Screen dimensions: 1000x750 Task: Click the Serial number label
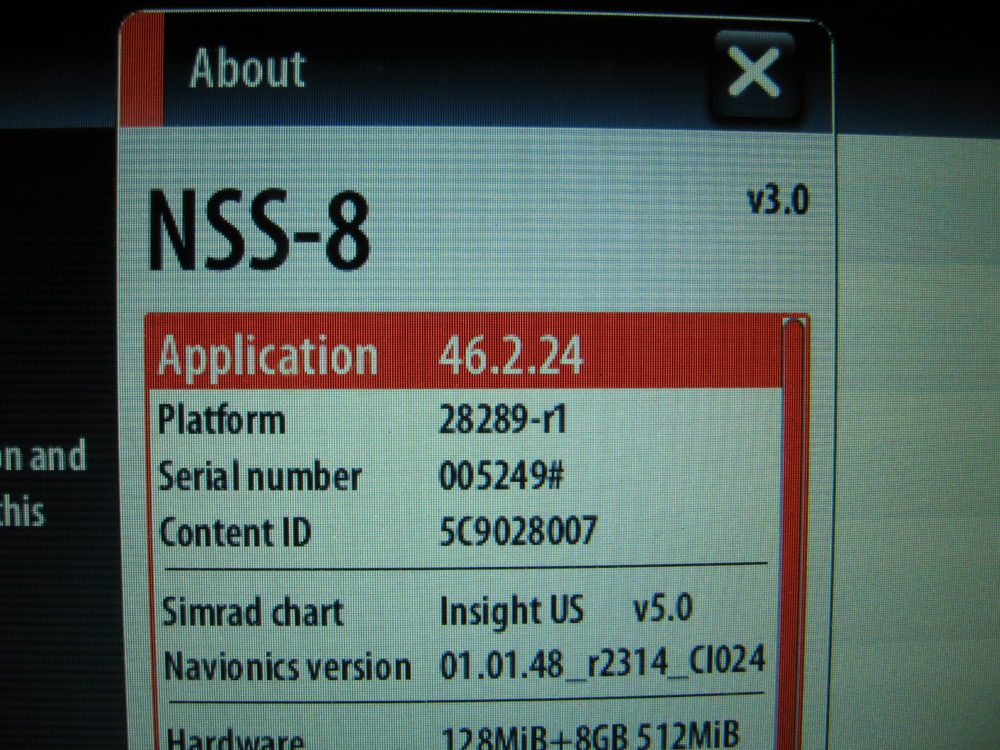(260, 476)
